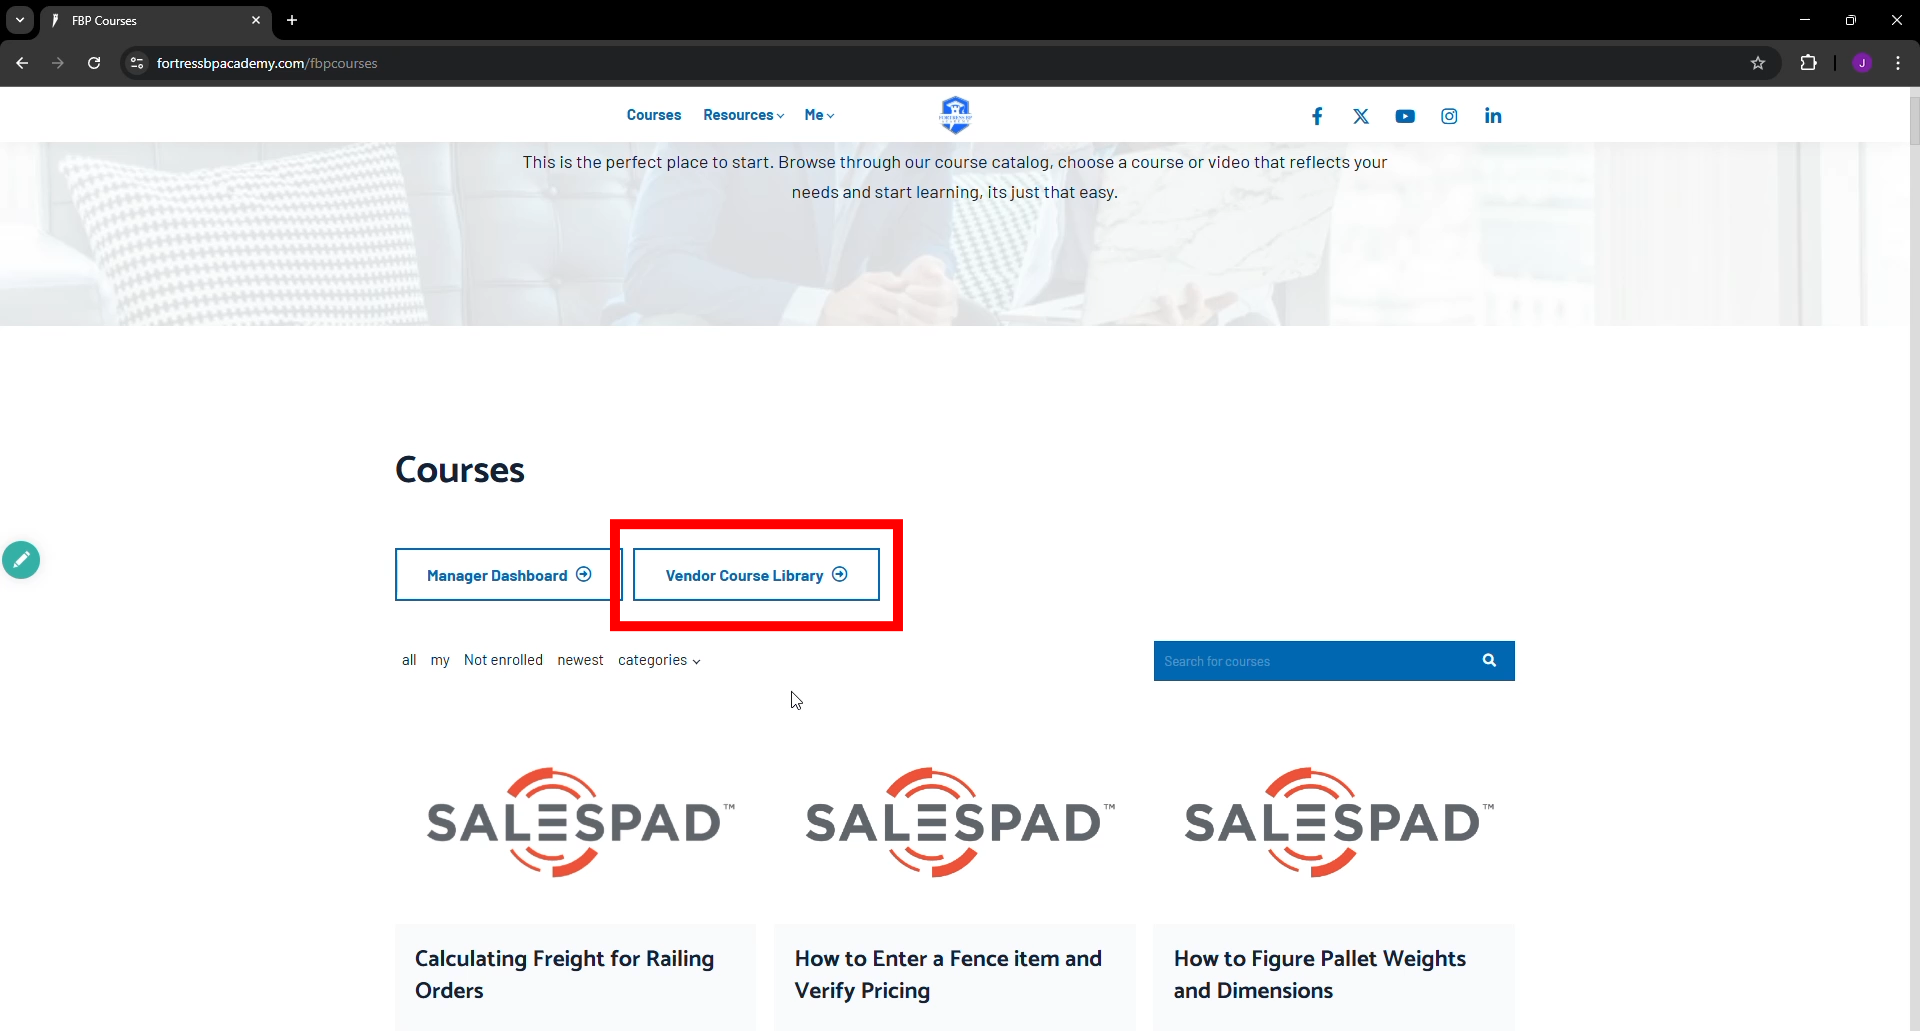Open the X (Twitter) social icon
The image size is (1920, 1031).
(x=1361, y=116)
